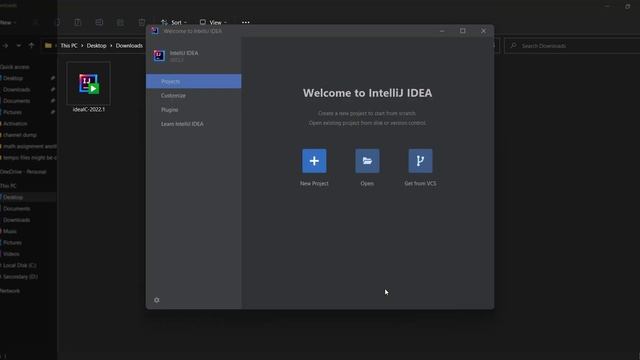Select Downloads under Quick access in Explorer
The width and height of the screenshot is (640, 360).
(x=16, y=89)
